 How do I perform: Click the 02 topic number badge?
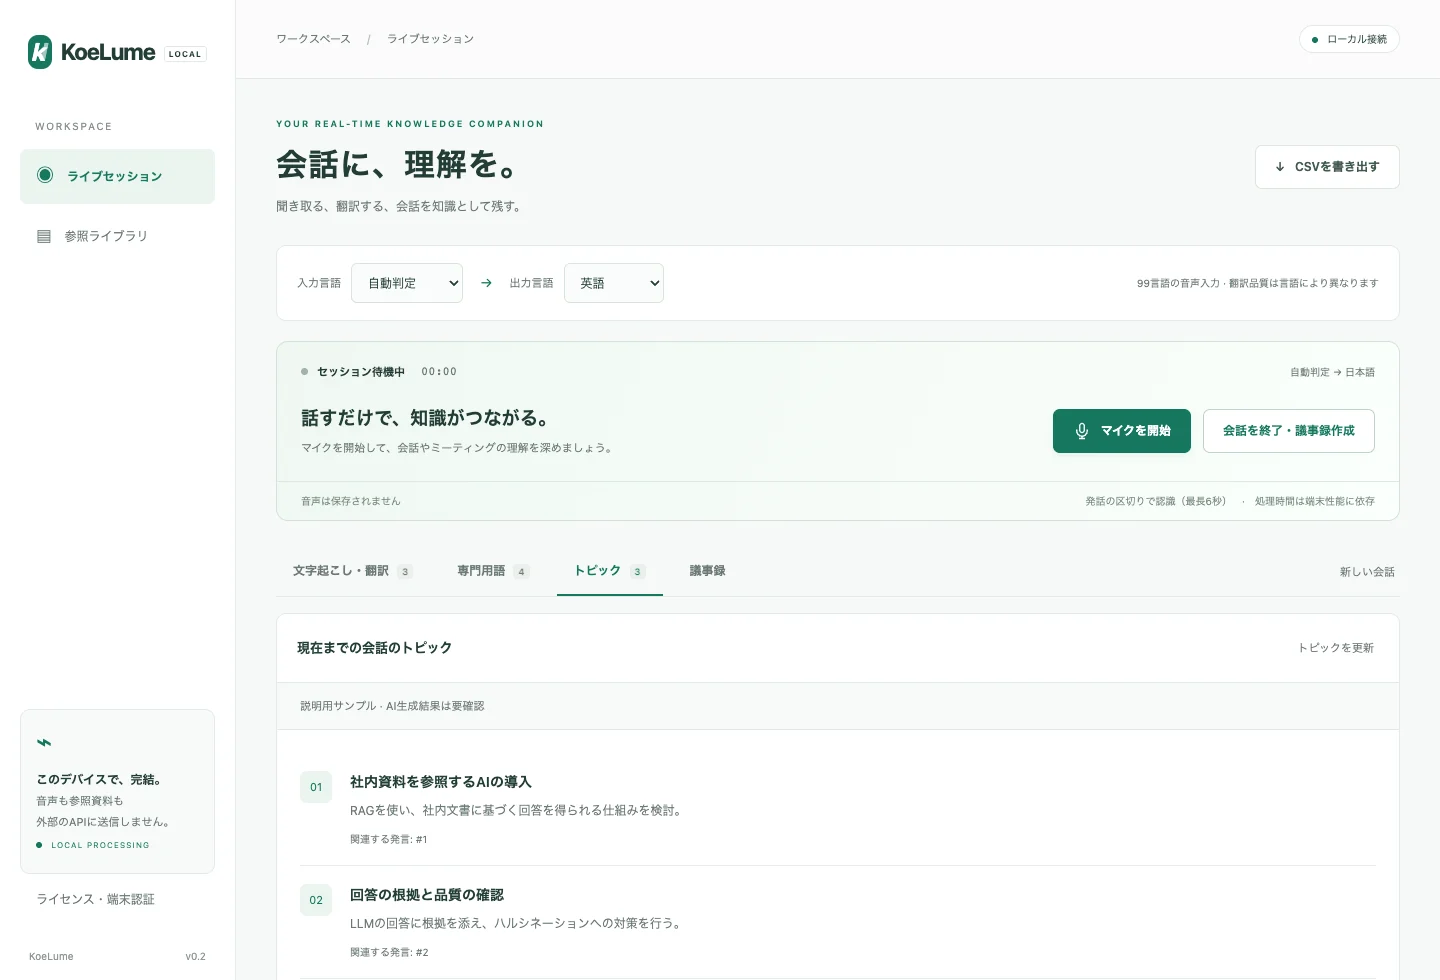316,900
